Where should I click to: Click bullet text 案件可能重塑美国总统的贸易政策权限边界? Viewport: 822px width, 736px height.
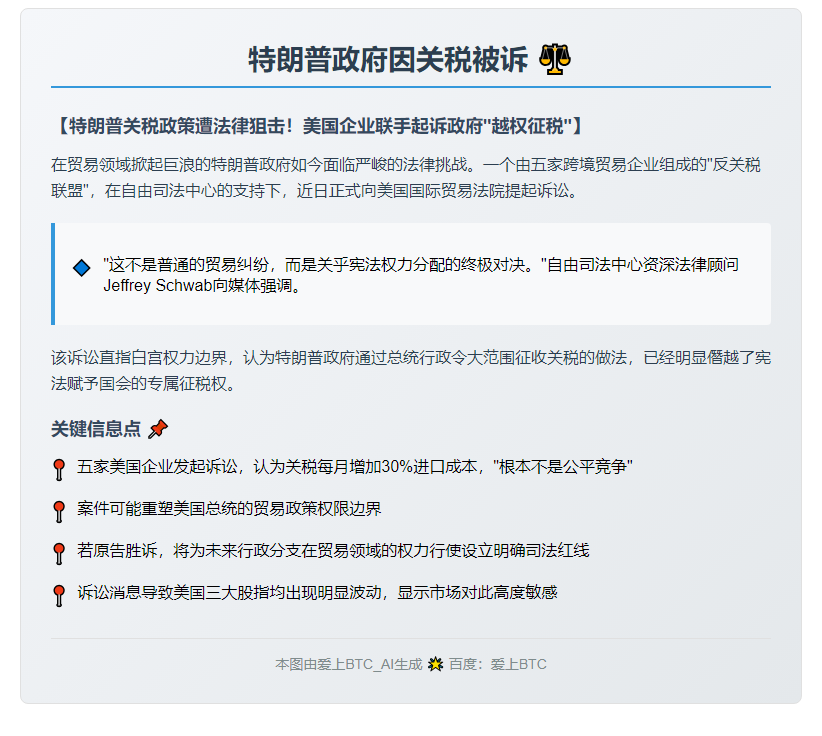pos(229,508)
